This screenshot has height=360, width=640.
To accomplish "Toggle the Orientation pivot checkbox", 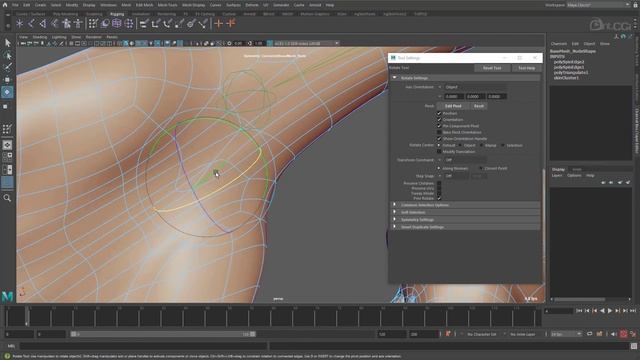I will point(439,120).
